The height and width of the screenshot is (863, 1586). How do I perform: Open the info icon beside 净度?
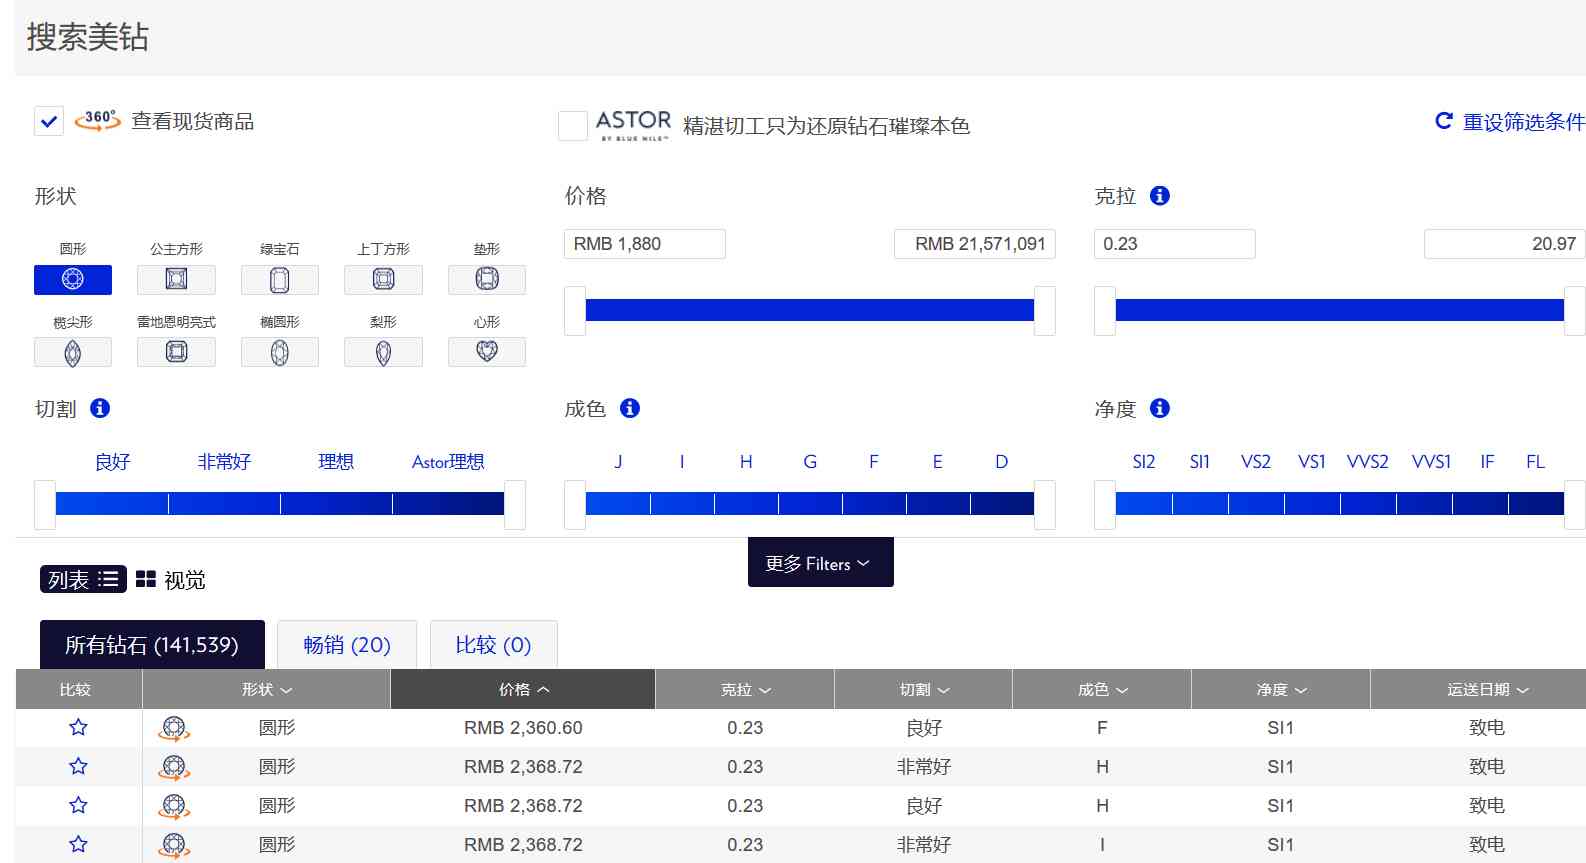pos(1159,408)
